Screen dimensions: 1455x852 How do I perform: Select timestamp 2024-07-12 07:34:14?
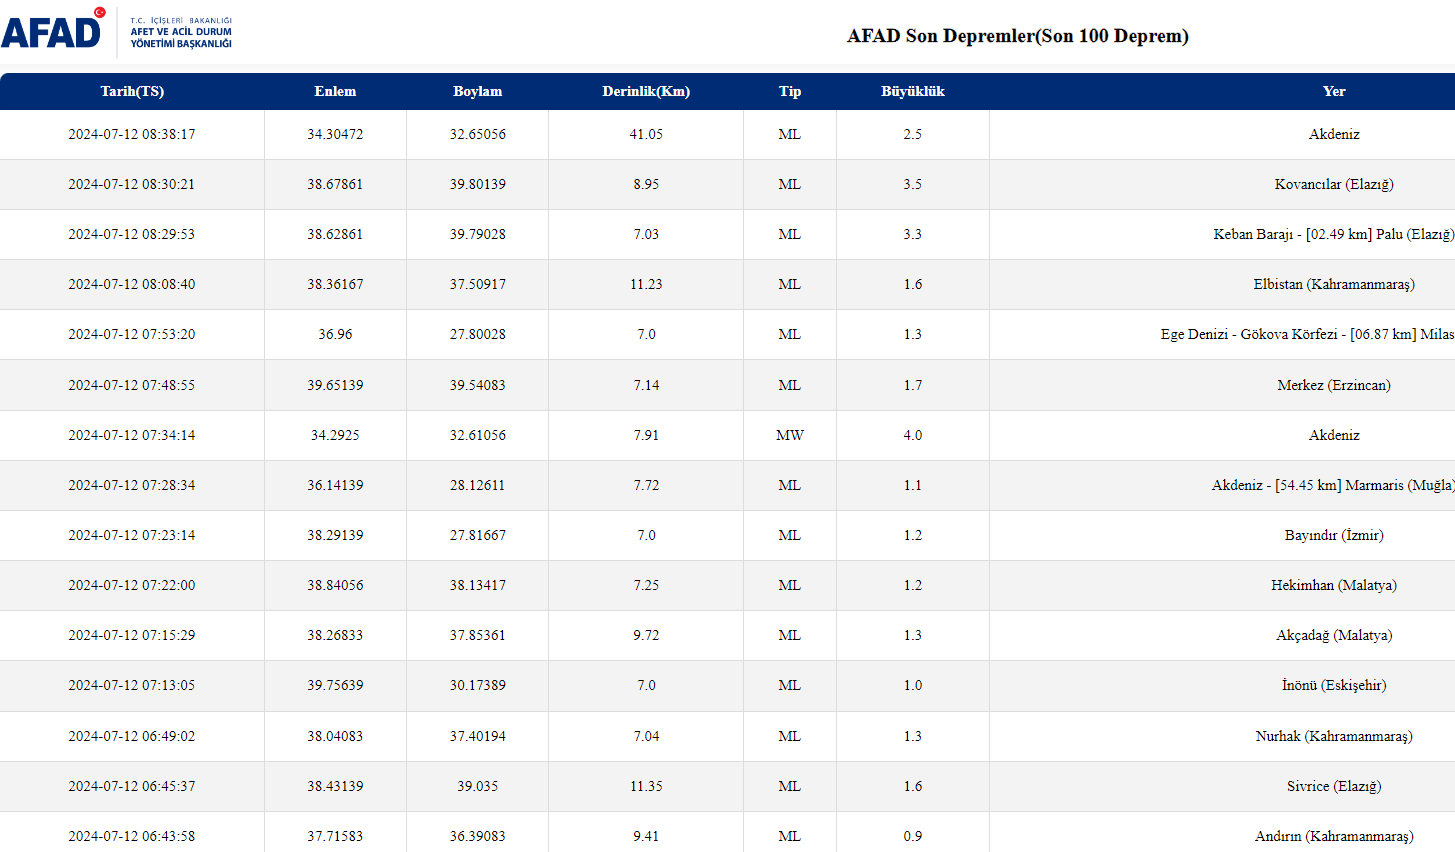click(x=132, y=435)
